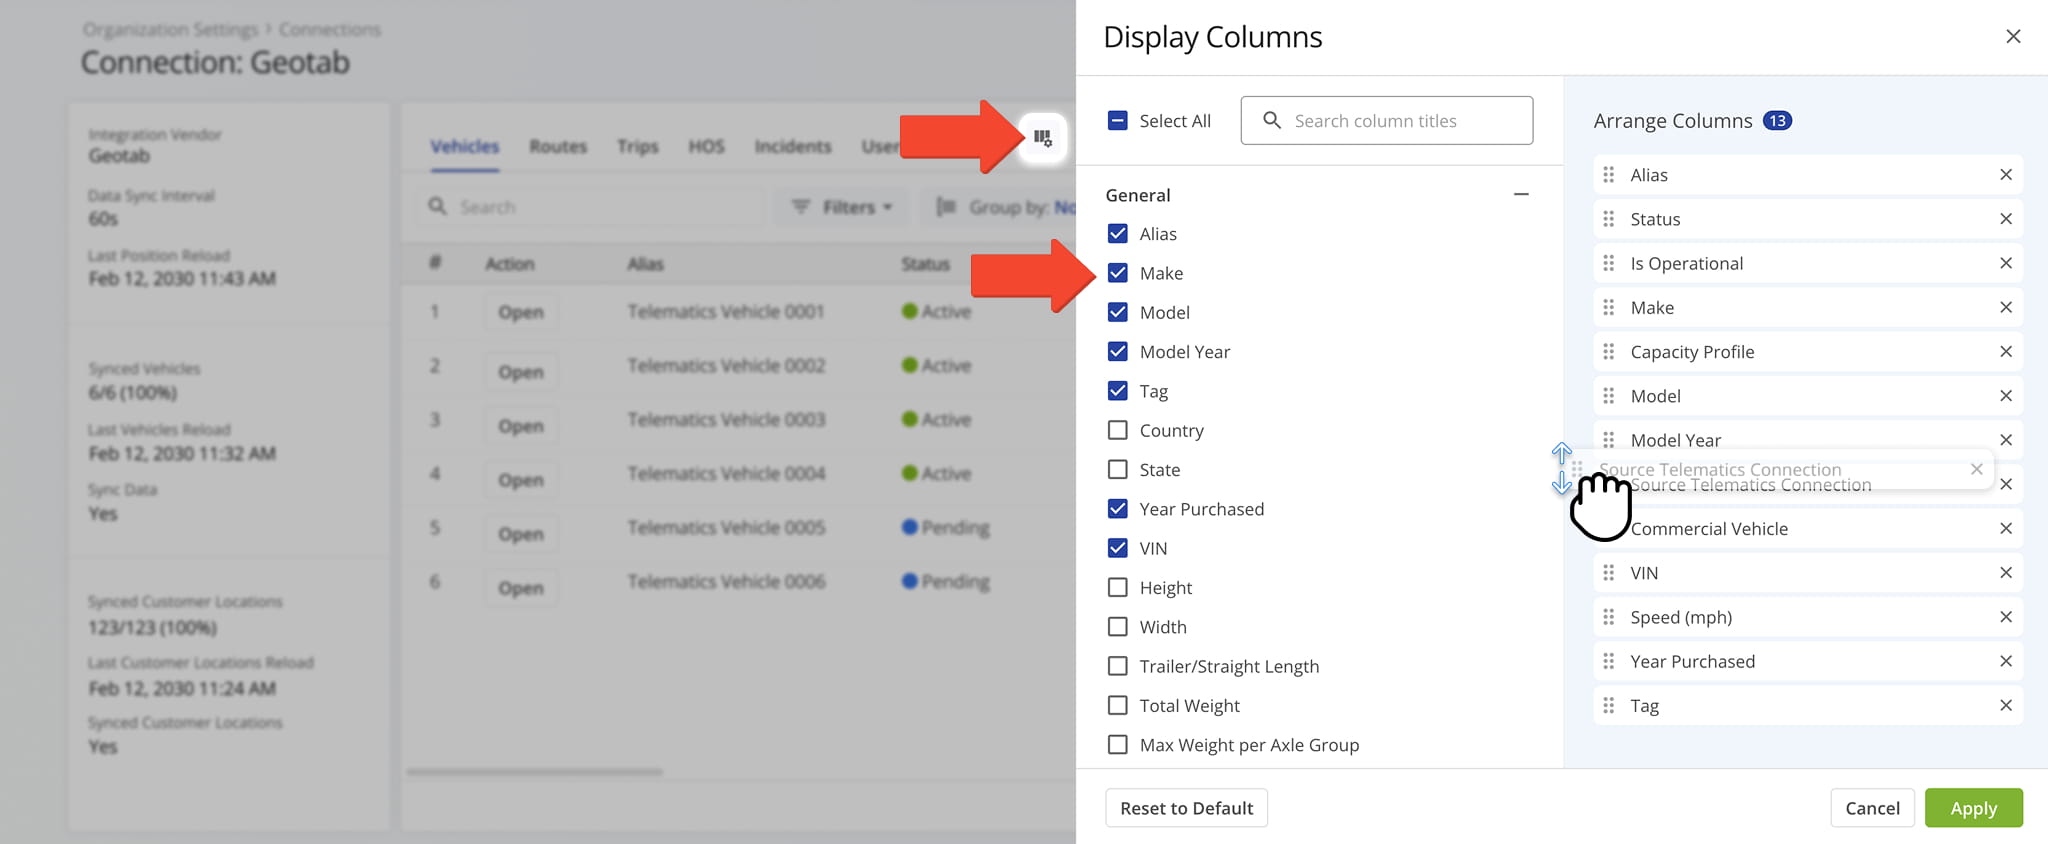2048x844 pixels.
Task: Remove Alias from arranged columns
Action: tap(2005, 175)
